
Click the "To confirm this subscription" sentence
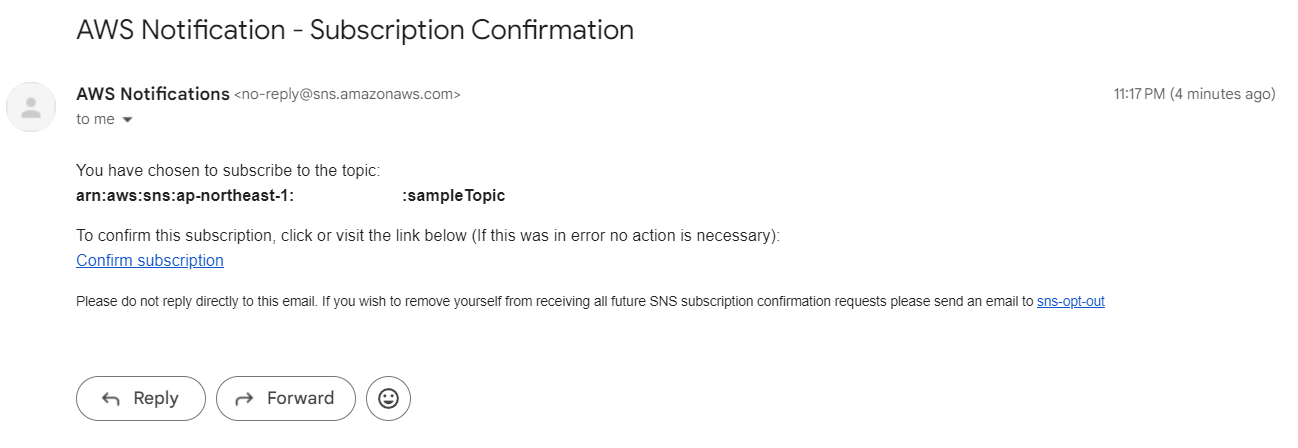point(428,236)
